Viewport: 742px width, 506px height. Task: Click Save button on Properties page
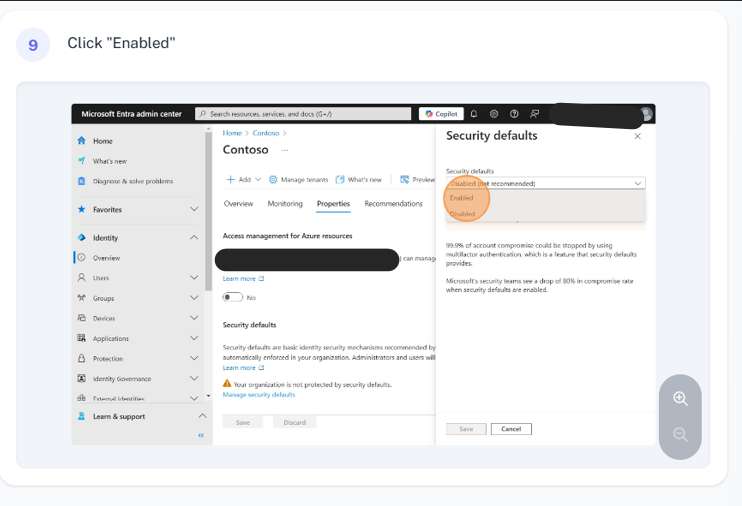coord(243,422)
